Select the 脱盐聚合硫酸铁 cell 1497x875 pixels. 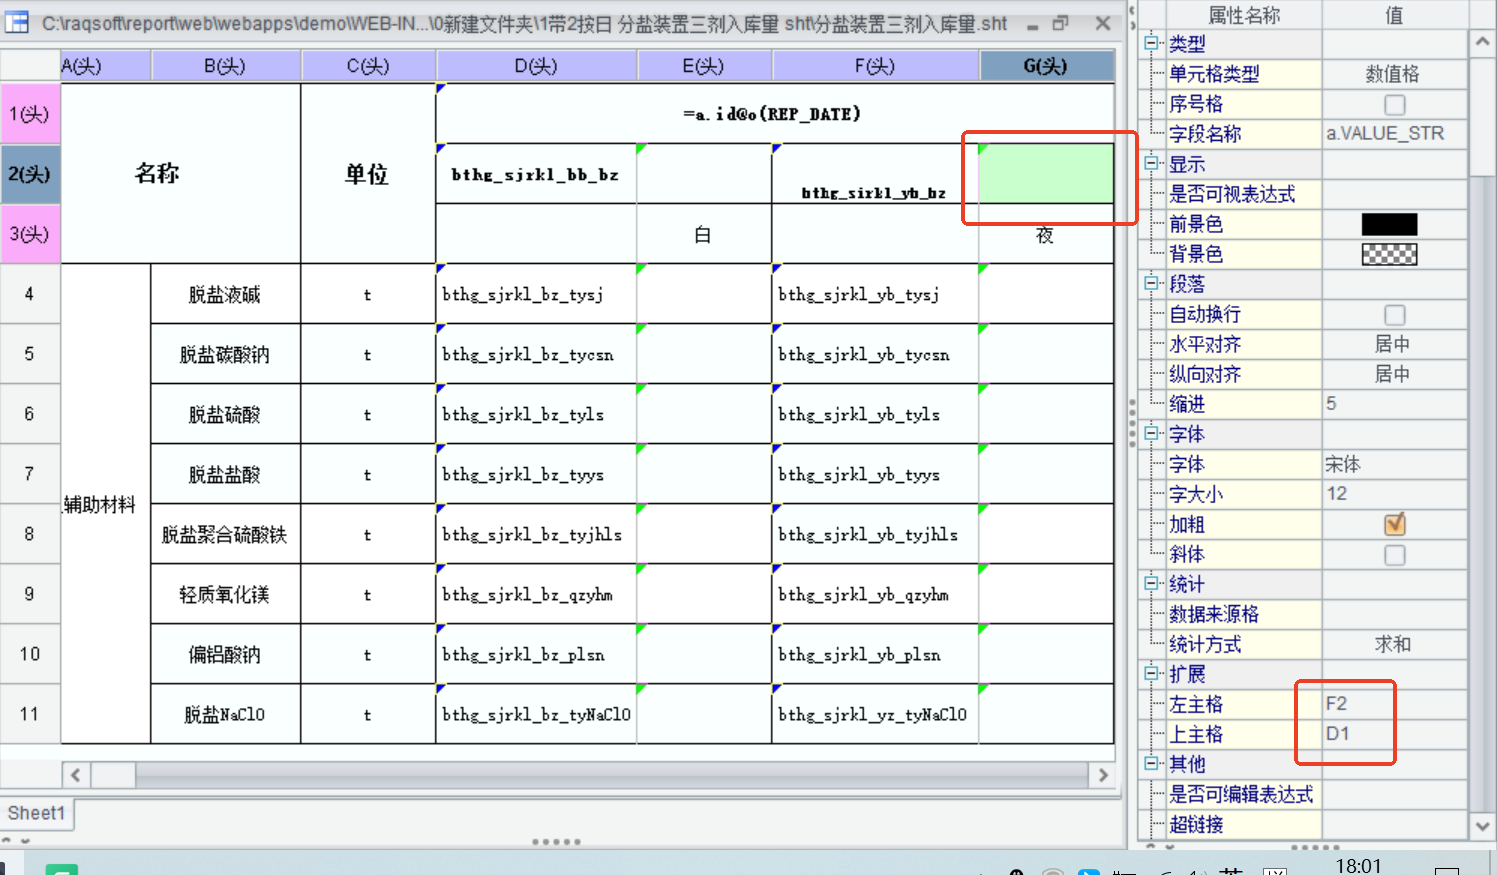(x=226, y=534)
